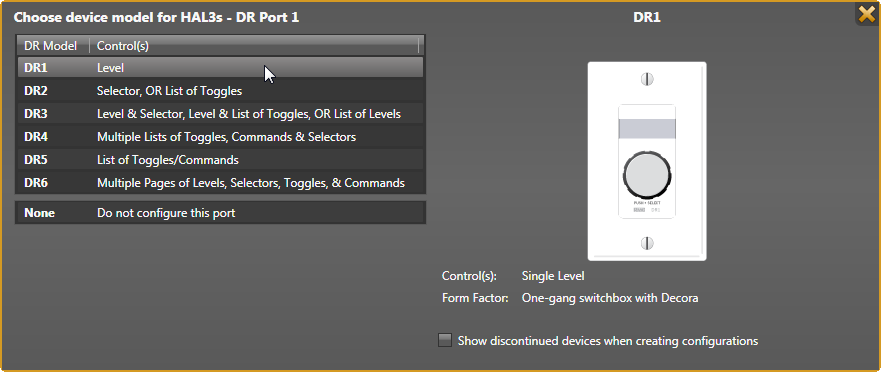Screen dimensions: 881x372
Task: Select the DR1 Level row
Action: click(x=220, y=67)
